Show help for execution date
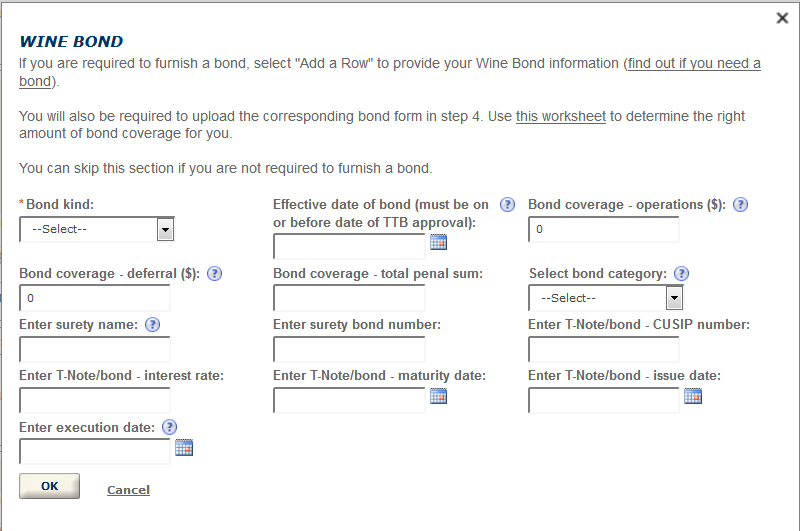This screenshot has width=800, height=531. pos(170,427)
